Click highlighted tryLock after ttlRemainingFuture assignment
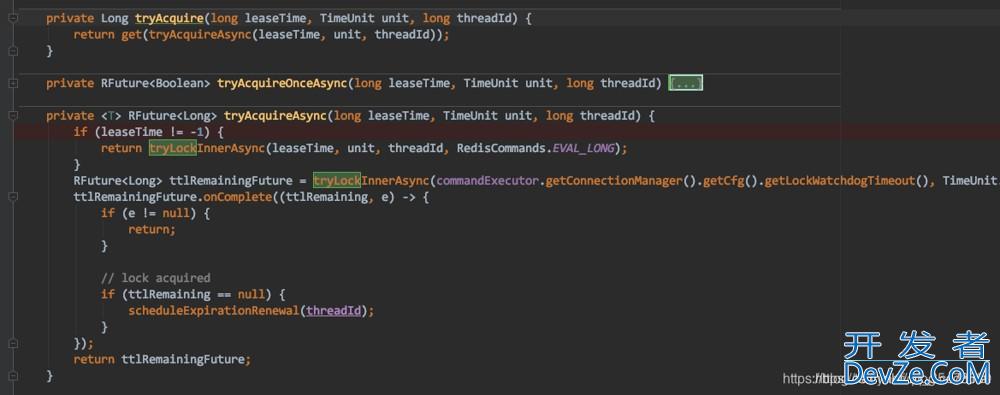The image size is (1000, 395). point(337,181)
